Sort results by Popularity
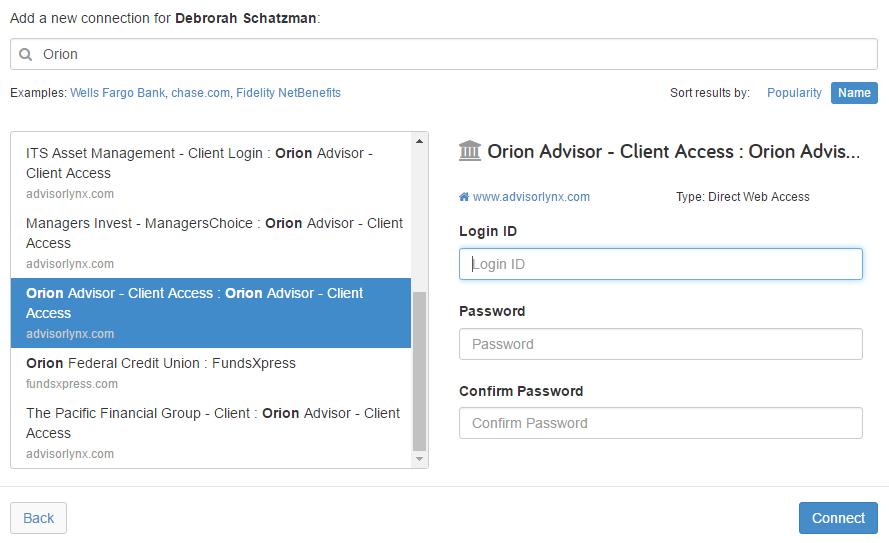The image size is (889, 543). point(794,93)
